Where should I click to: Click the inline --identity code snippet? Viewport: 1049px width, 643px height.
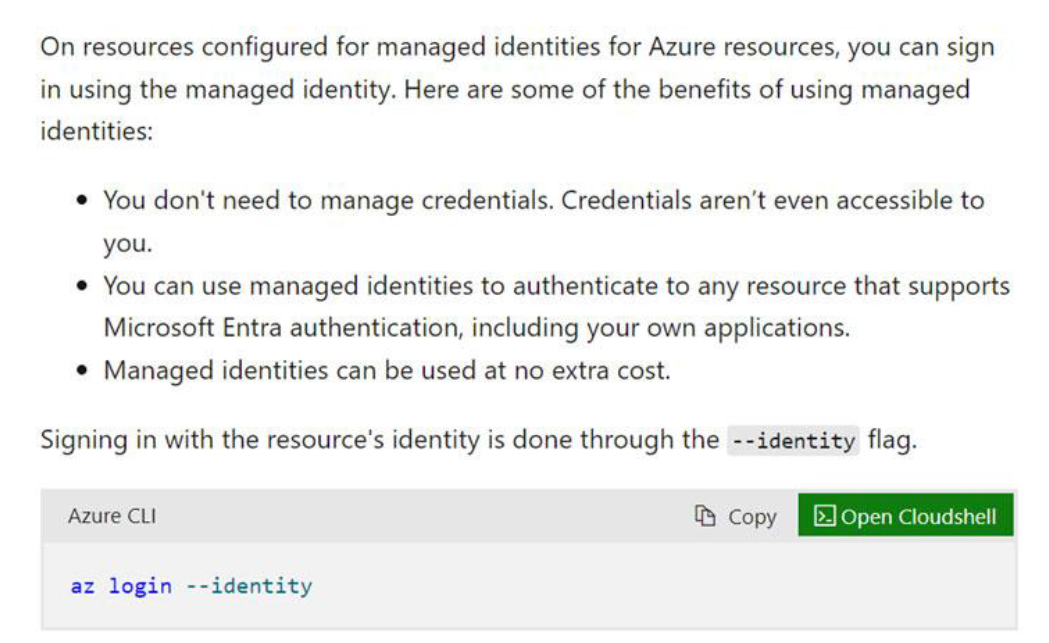pyautogui.click(x=792, y=441)
